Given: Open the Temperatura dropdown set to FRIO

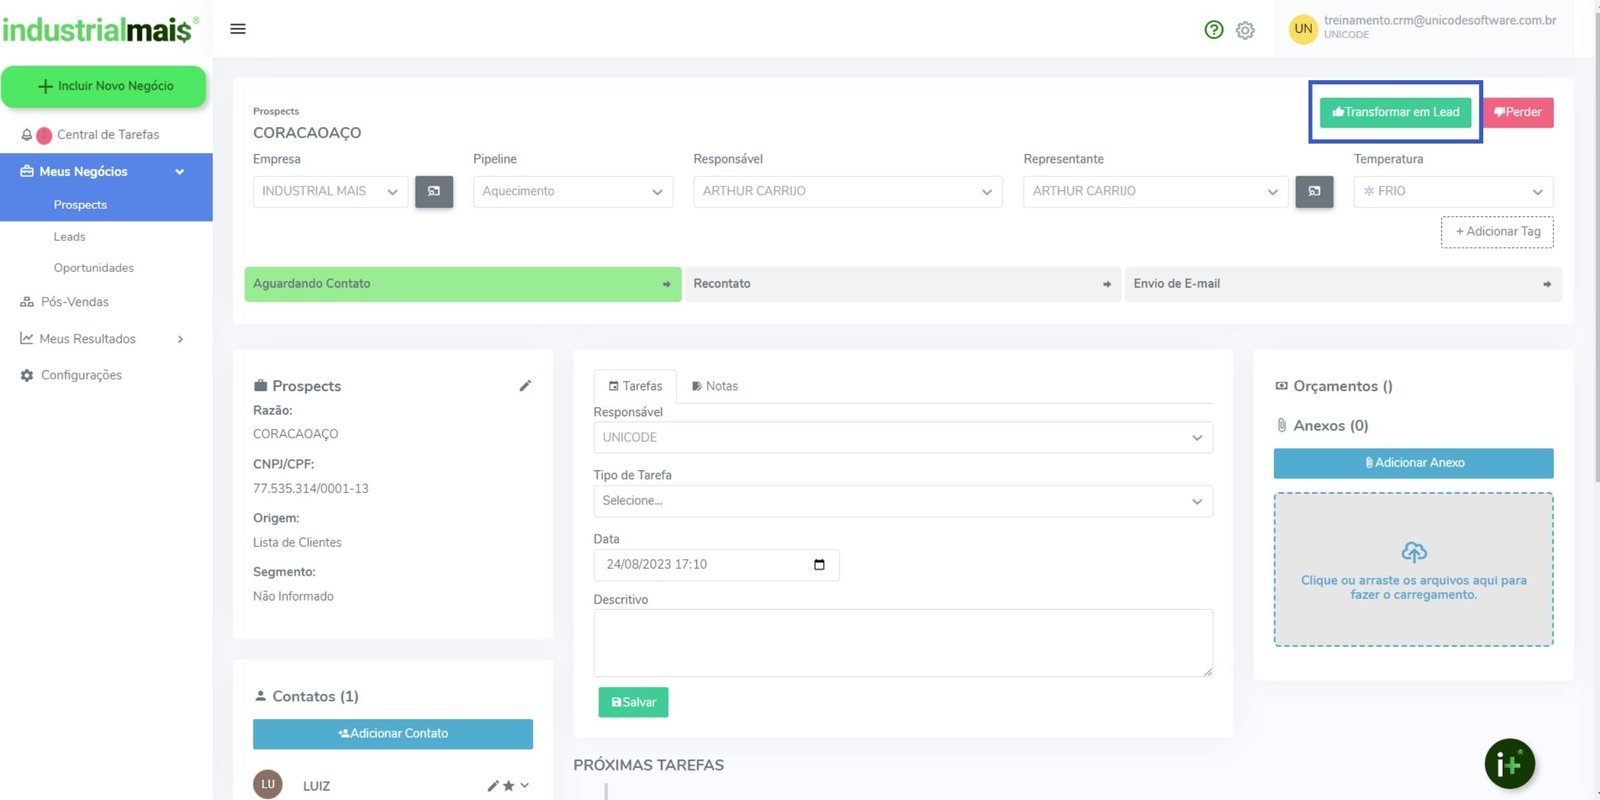Looking at the screenshot, I should (1452, 191).
